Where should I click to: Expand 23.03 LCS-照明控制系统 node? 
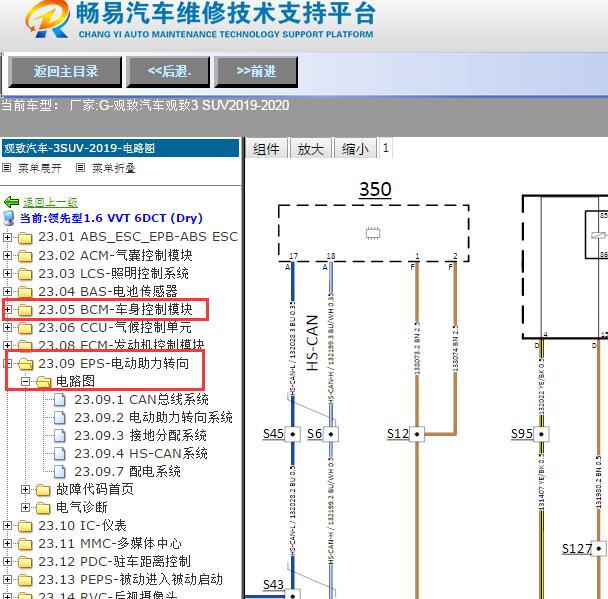(x=7, y=273)
